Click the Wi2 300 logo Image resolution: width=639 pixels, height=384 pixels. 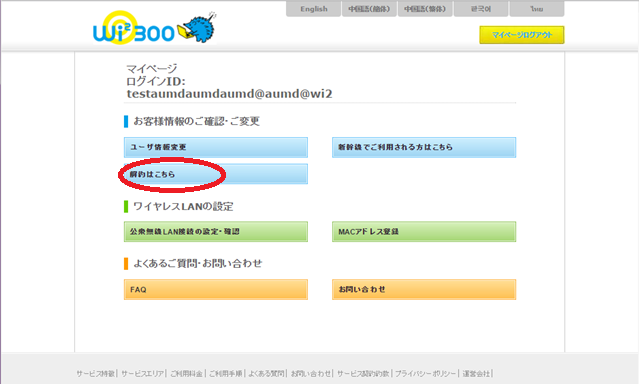click(x=134, y=28)
